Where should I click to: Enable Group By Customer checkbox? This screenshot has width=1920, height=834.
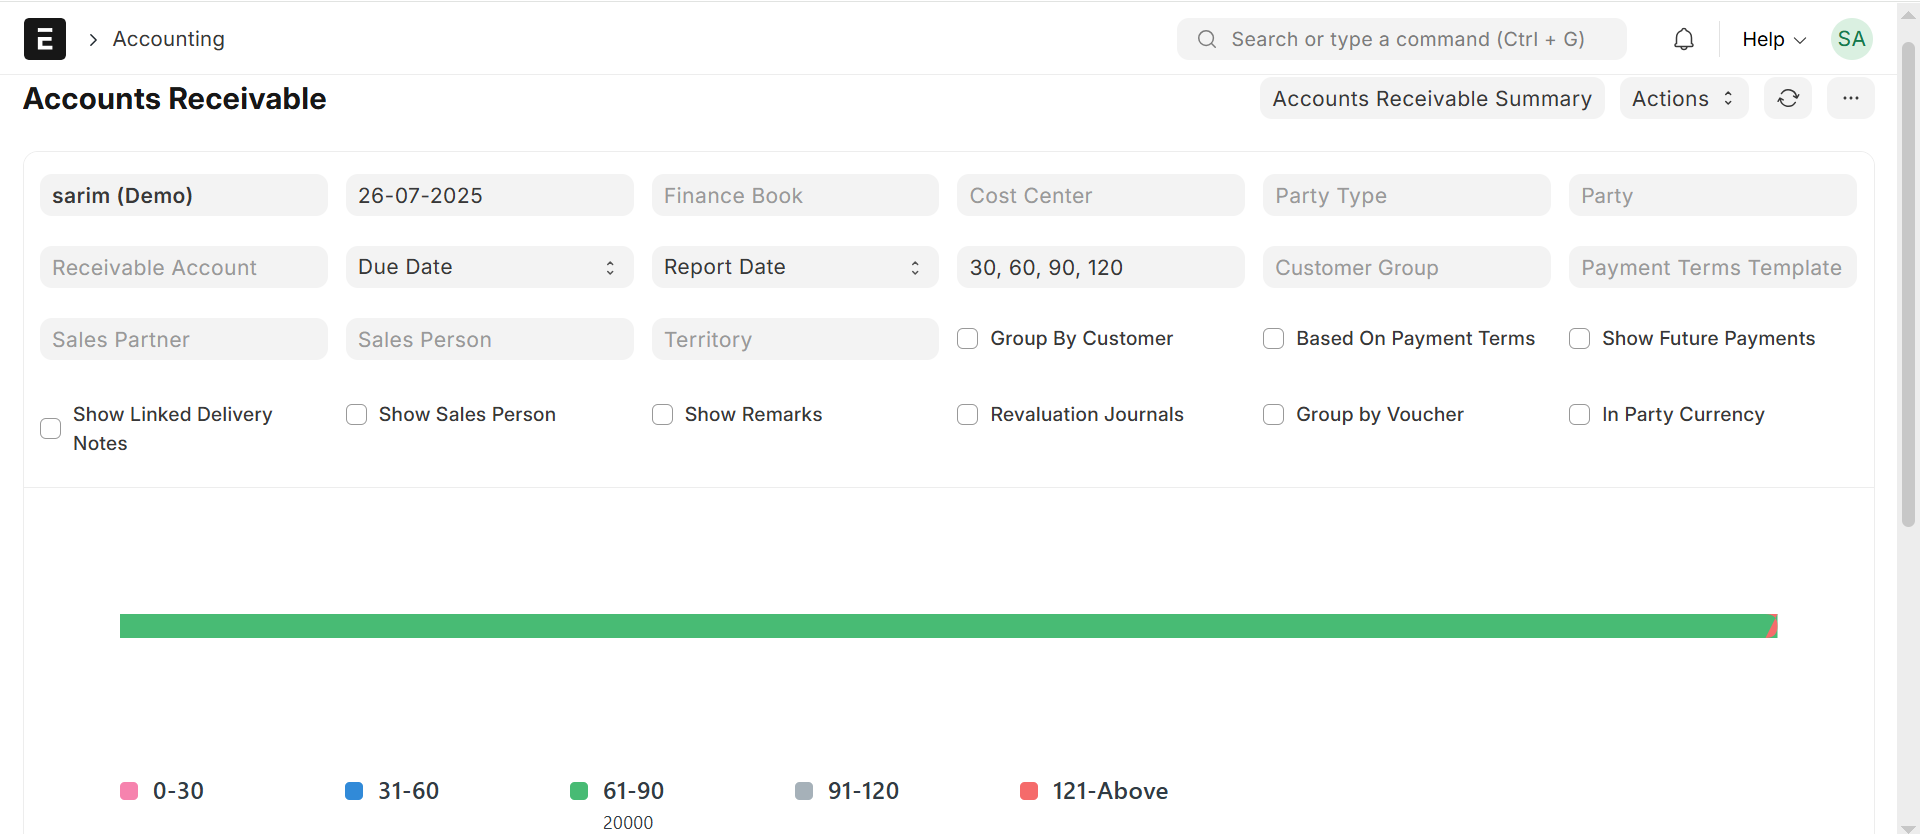[x=968, y=339]
